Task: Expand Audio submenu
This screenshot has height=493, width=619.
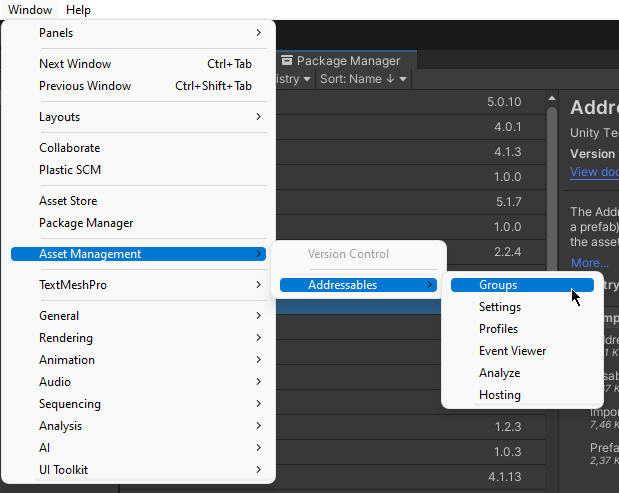Action: click(x=139, y=382)
